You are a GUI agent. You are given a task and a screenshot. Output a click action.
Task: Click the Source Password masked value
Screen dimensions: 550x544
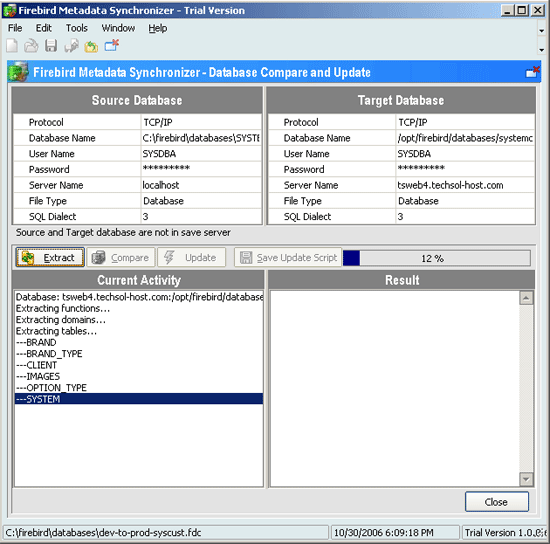[201, 169]
